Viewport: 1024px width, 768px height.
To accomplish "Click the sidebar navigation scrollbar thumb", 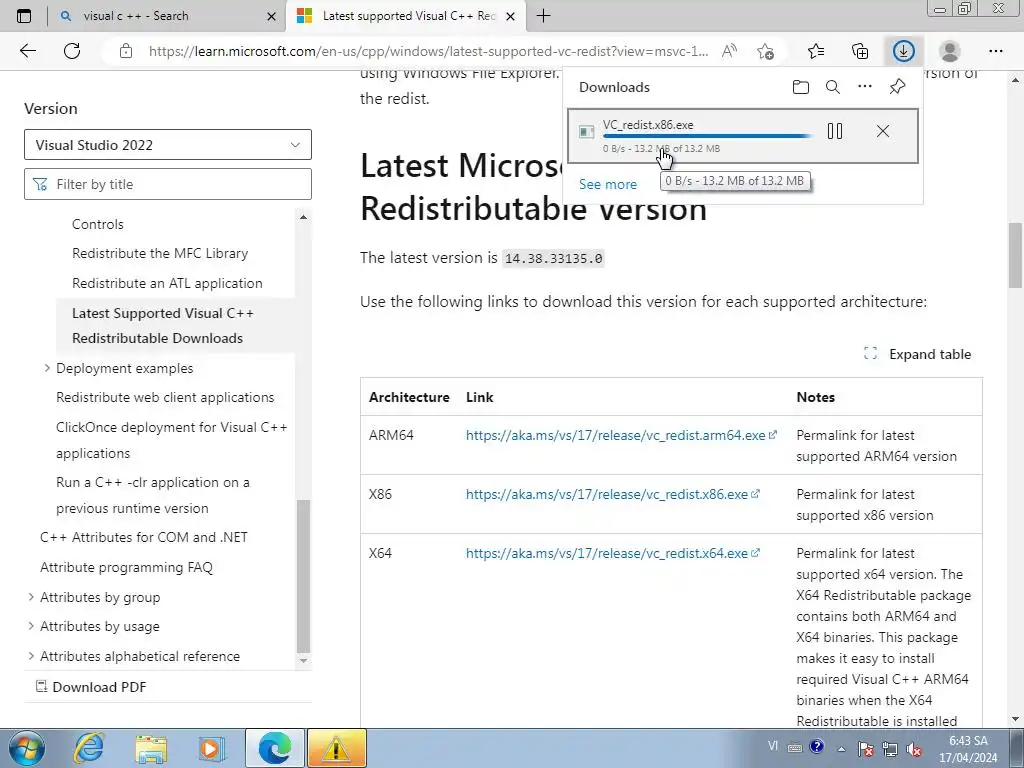I will [303, 577].
